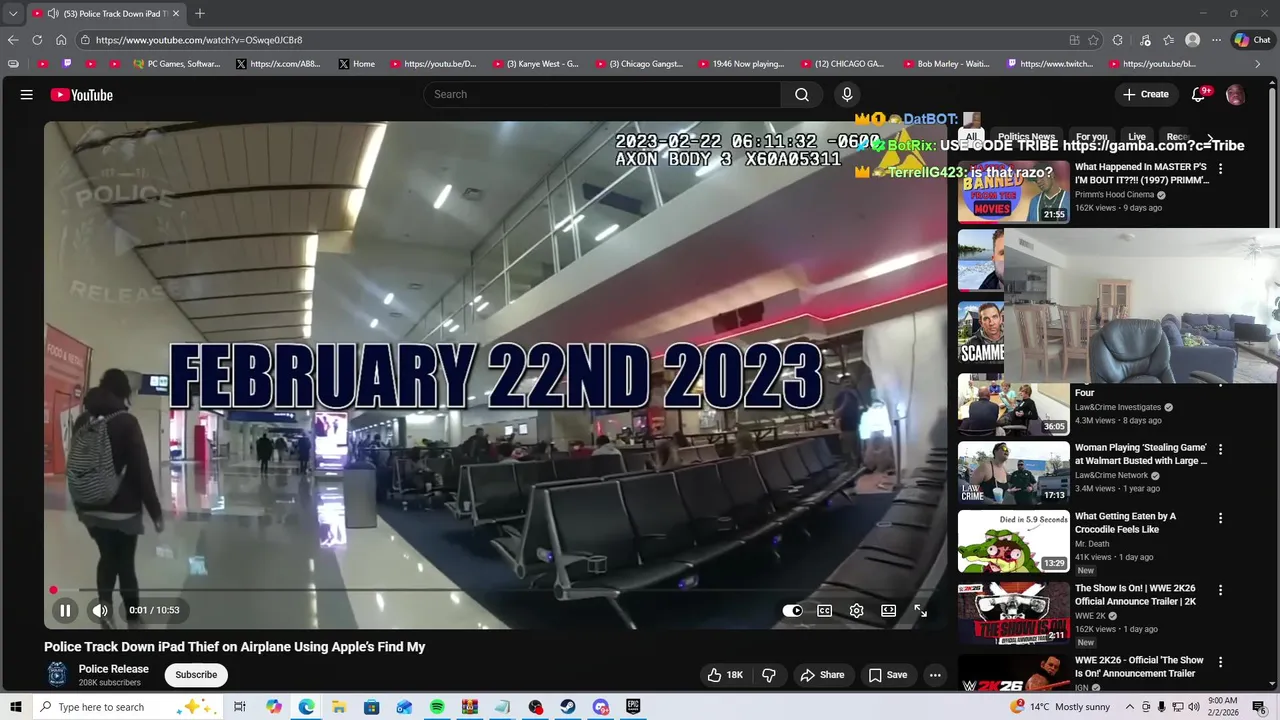The image size is (1280, 720).
Task: Open browser profile icon in the toolbar
Action: (1192, 40)
